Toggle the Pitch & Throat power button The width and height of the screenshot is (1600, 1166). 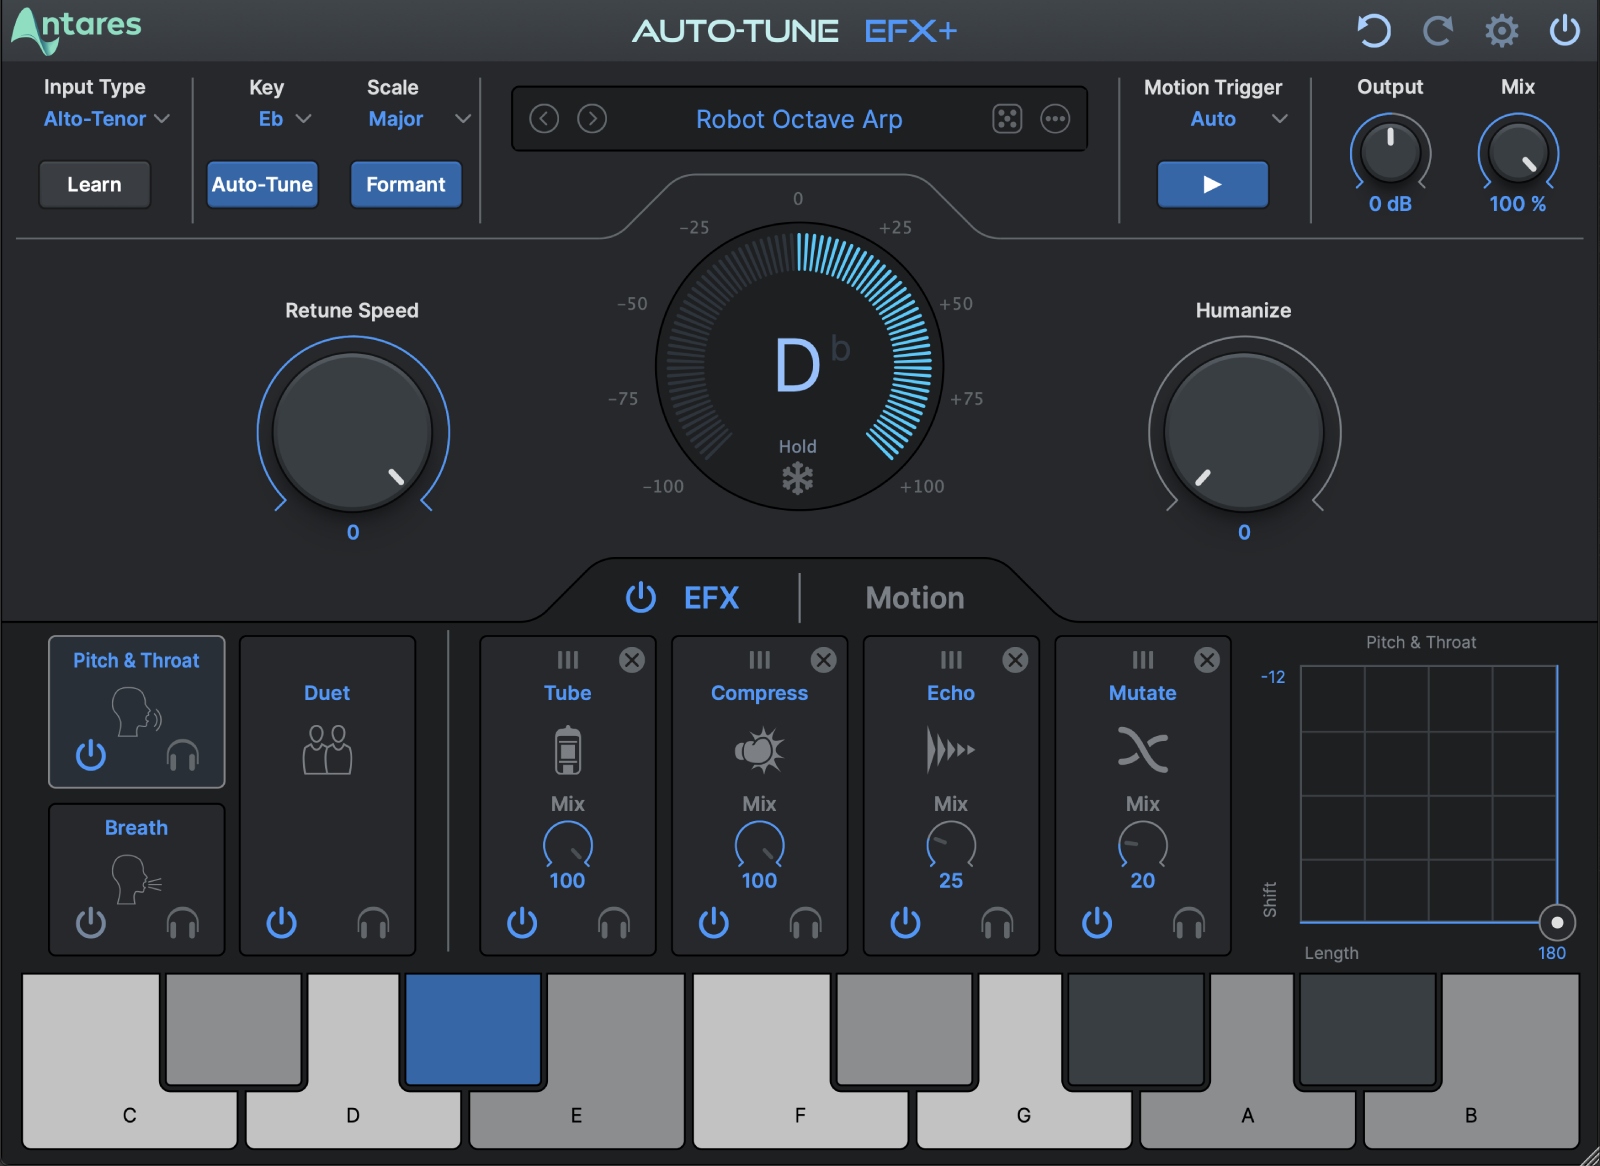point(89,756)
